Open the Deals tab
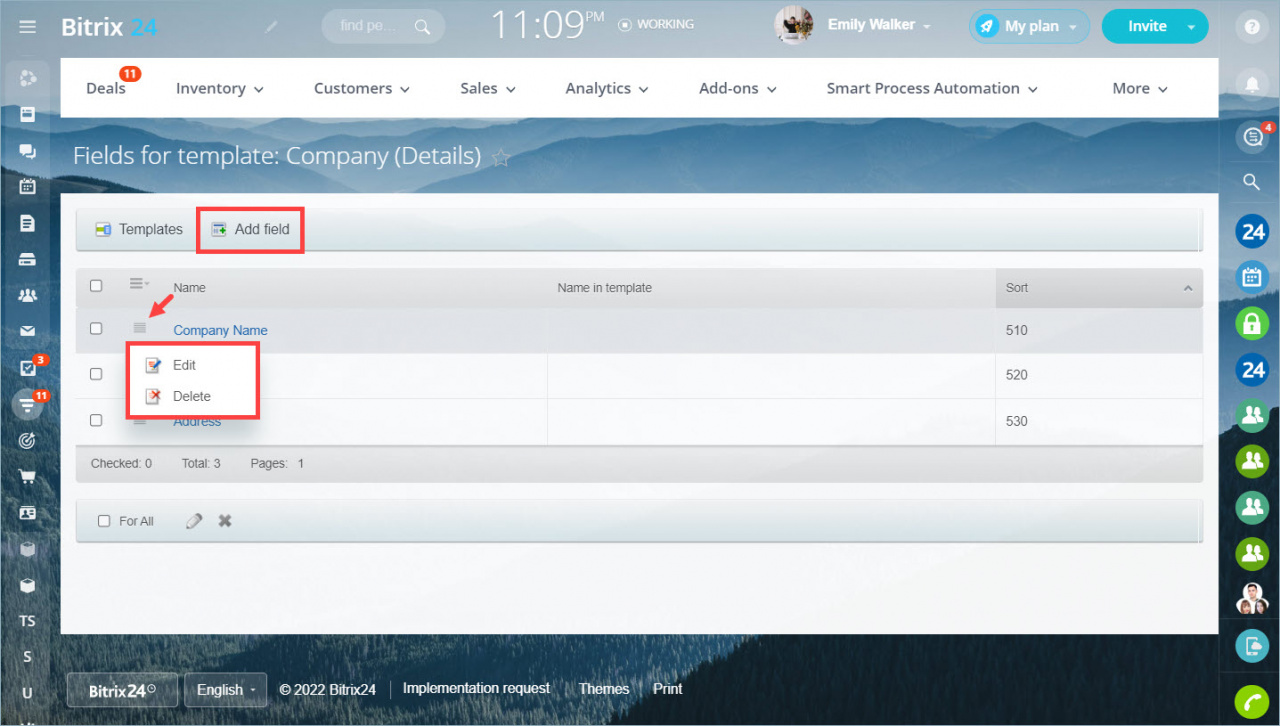Viewport: 1280px width, 726px height. pyautogui.click(x=106, y=88)
